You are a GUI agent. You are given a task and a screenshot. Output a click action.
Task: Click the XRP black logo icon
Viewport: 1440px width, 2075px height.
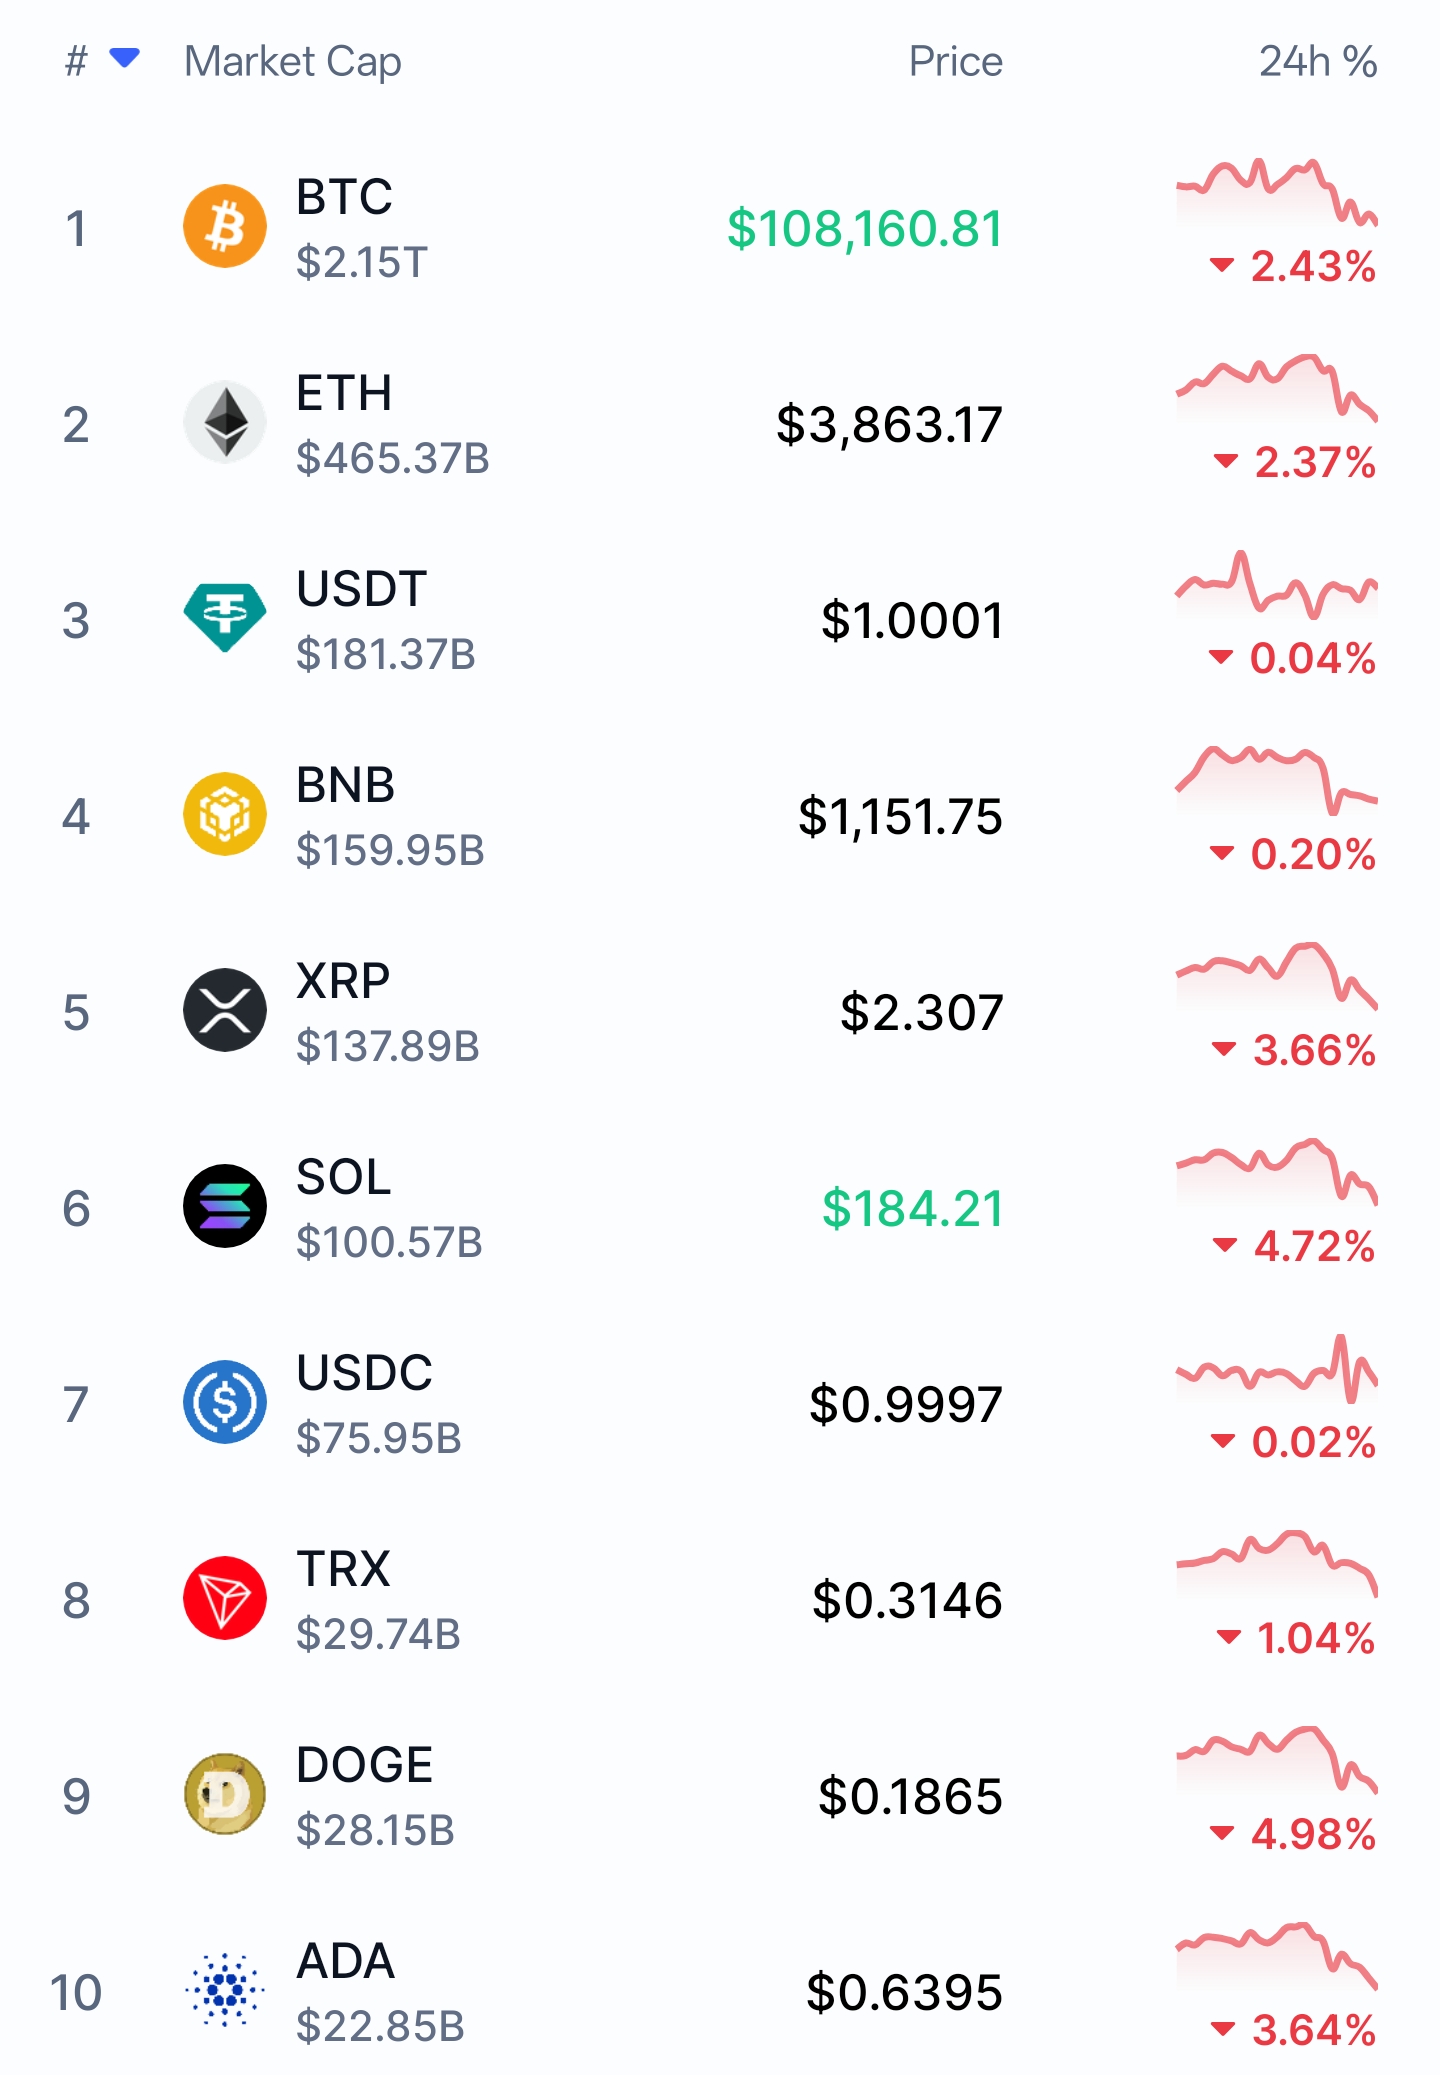[225, 1010]
